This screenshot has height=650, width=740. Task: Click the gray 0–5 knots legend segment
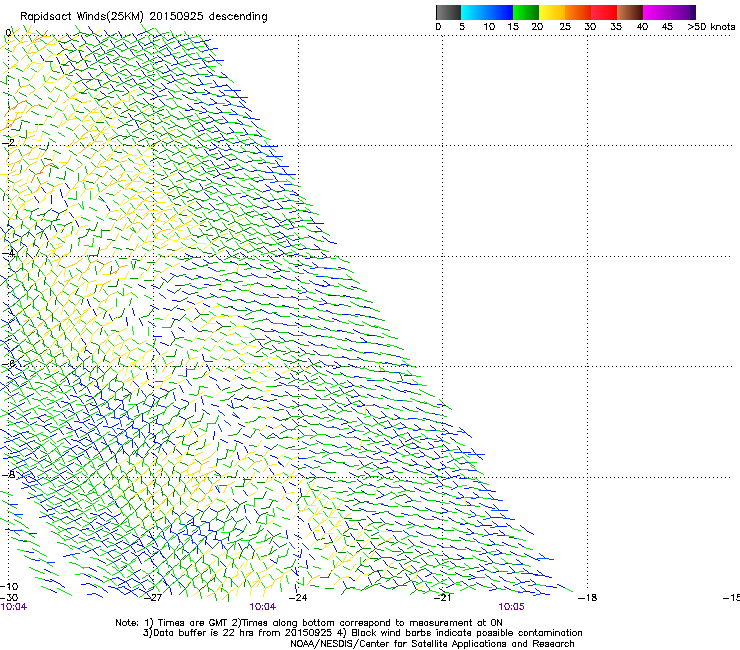pos(448,12)
